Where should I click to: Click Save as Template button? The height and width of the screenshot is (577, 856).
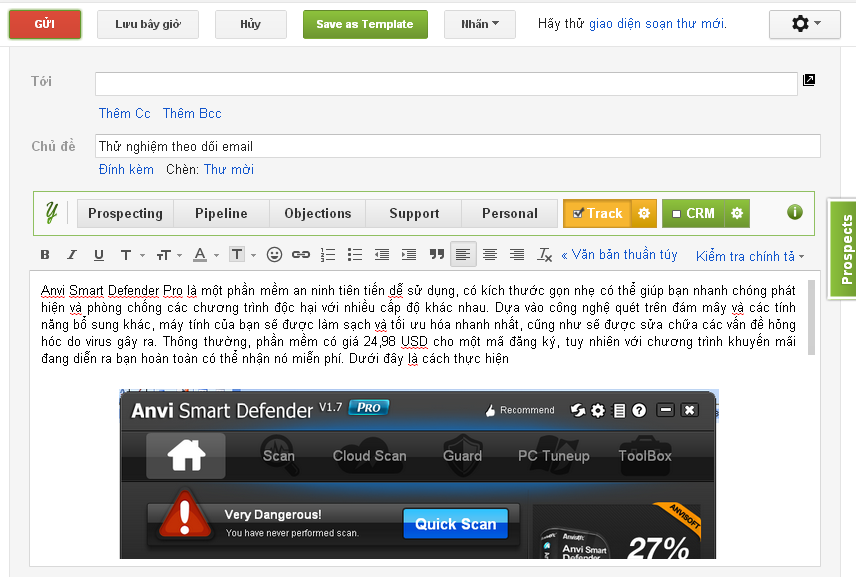click(365, 24)
